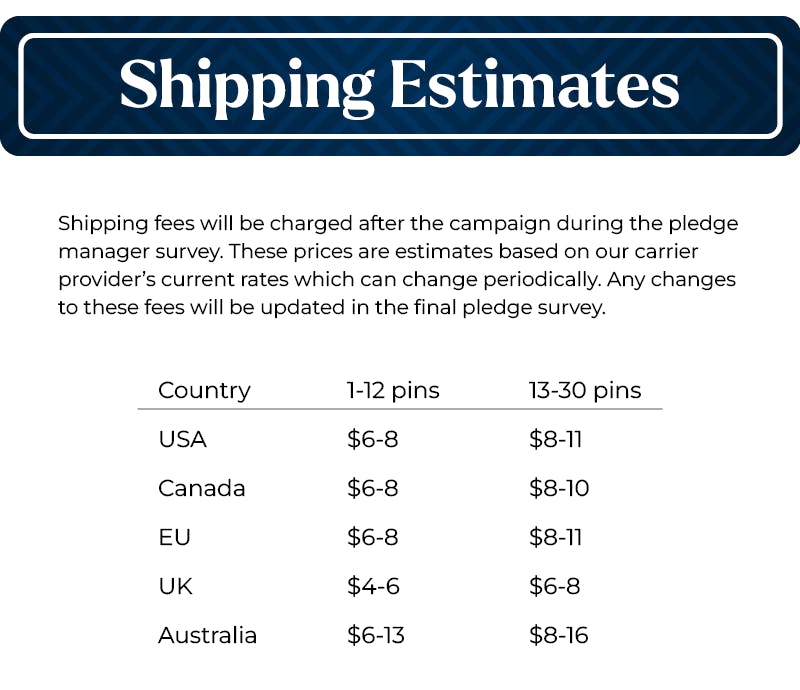Click the Australia row label
The height and width of the screenshot is (690, 800).
[x=207, y=635]
